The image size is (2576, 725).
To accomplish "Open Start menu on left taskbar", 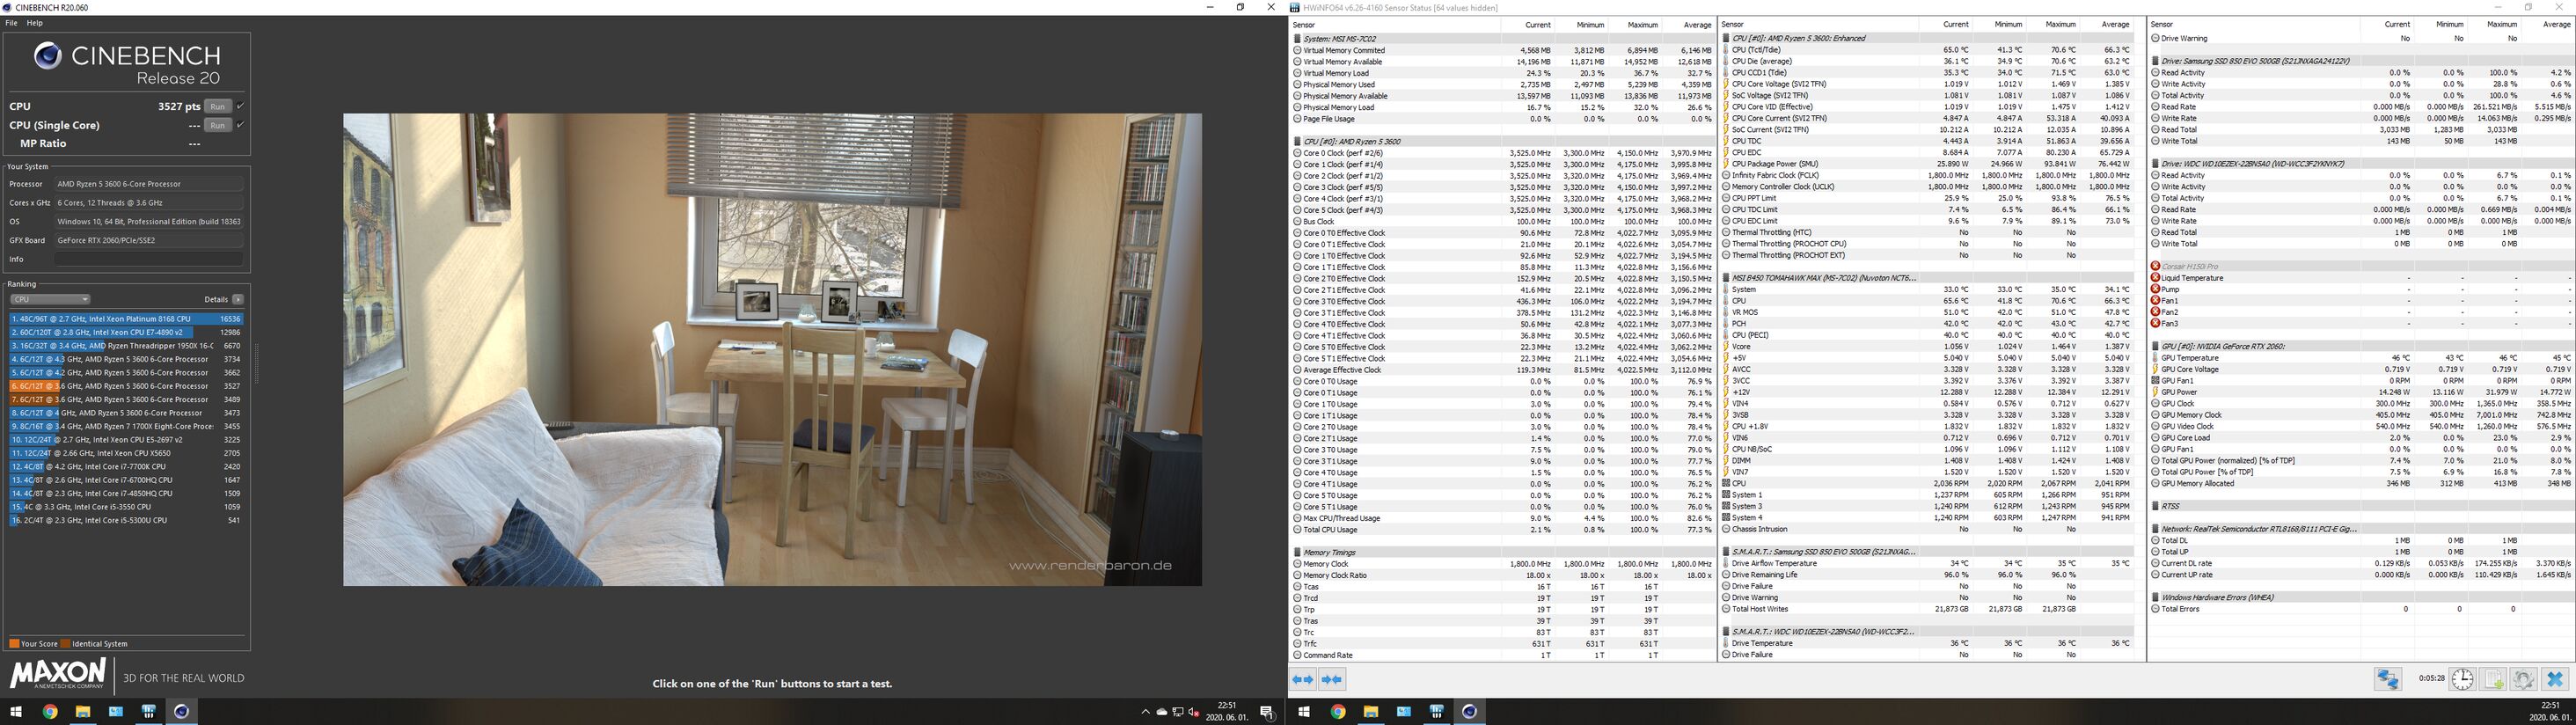I will [x=15, y=712].
